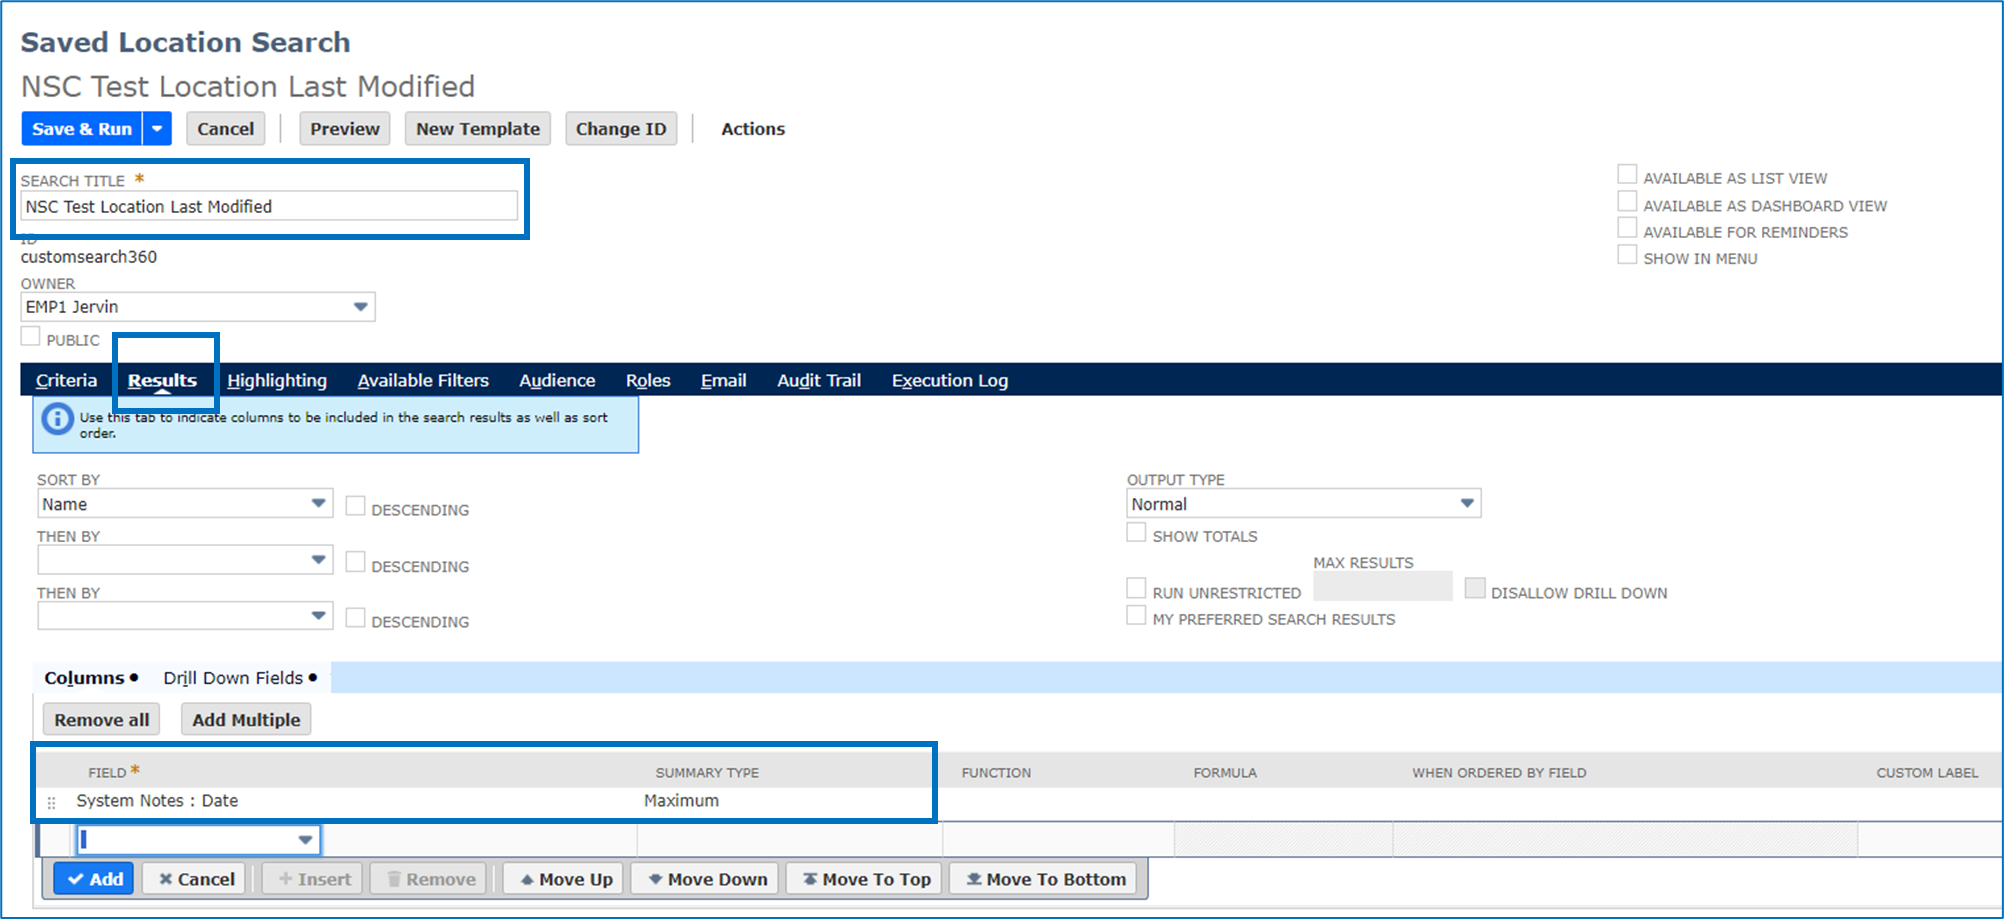This screenshot has width=2004, height=919.
Task: Toggle Descending for second Then By
Action: [x=355, y=618]
